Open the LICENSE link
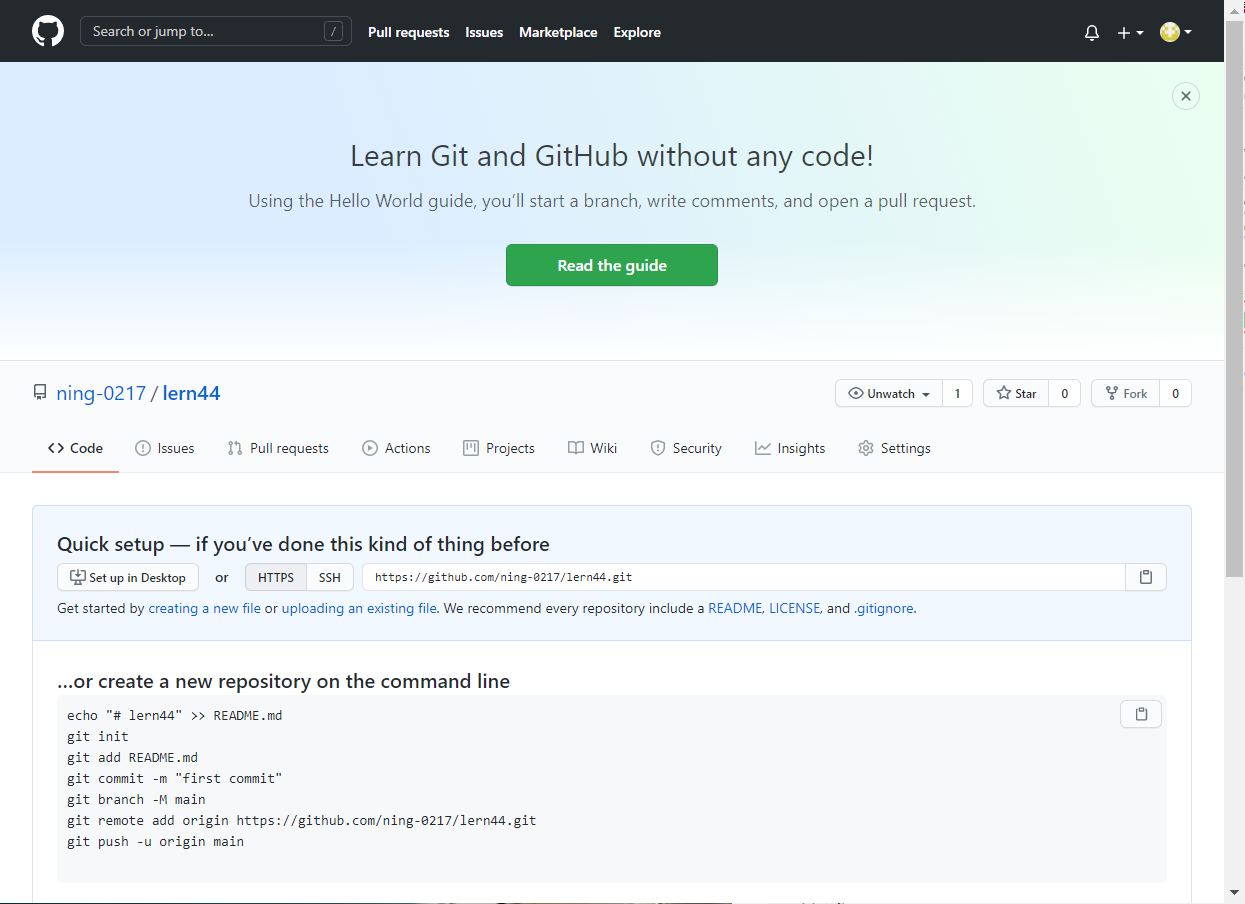Screen dimensions: 1245x904 tap(795, 608)
